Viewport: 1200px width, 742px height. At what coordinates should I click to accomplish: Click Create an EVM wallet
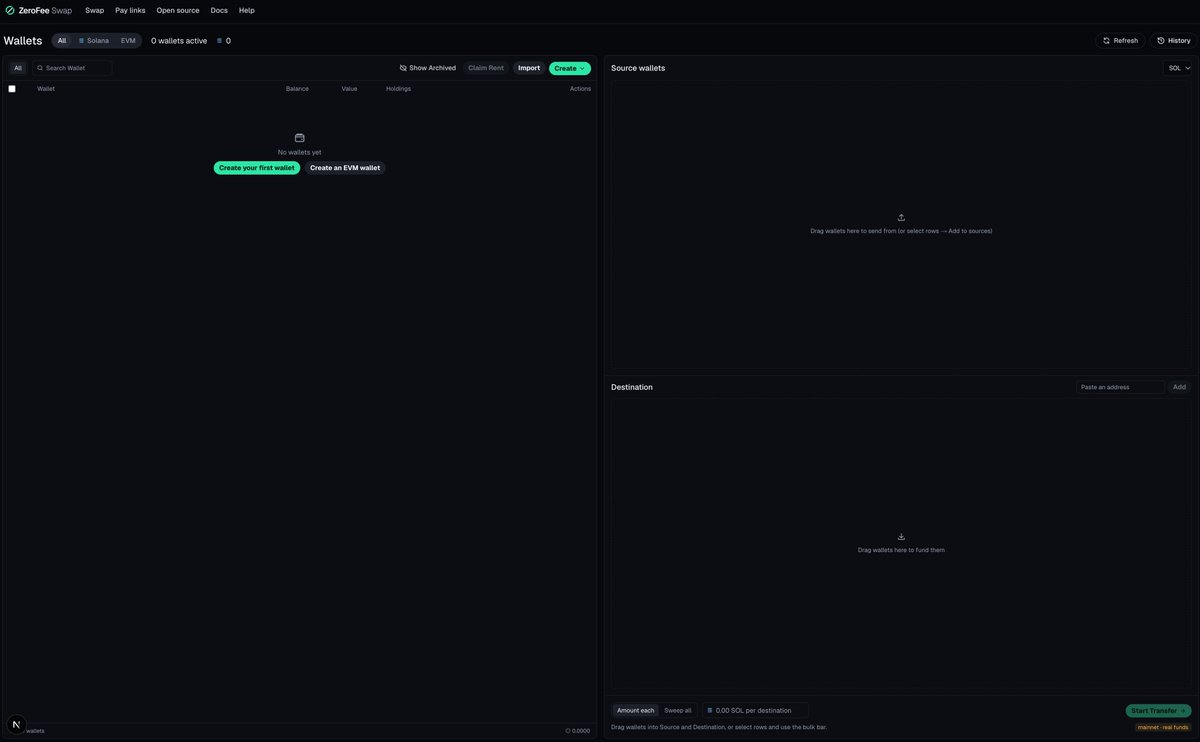pos(345,168)
